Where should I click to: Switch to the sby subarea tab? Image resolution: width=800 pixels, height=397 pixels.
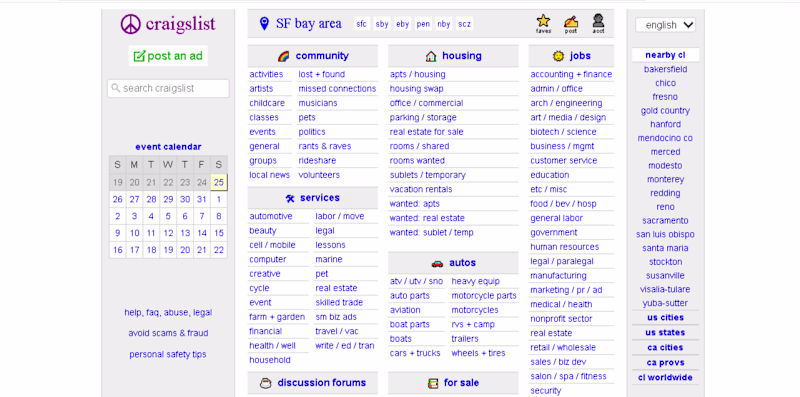click(x=382, y=24)
